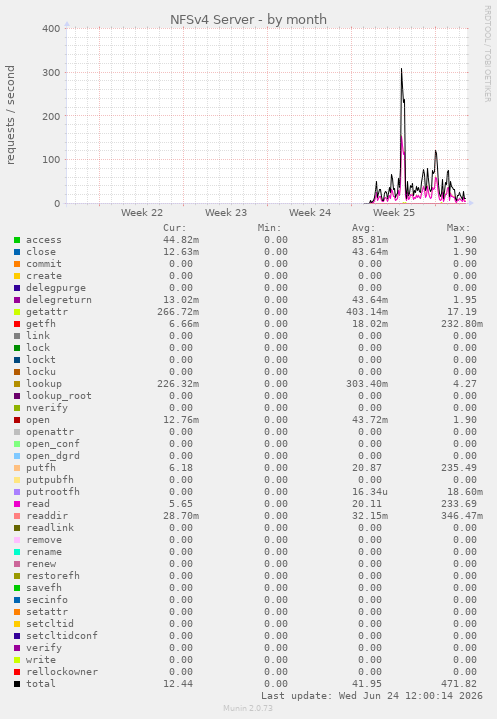Viewport: 497px width, 719px height.
Task: Select the 'Cur:' column header
Action: point(175,228)
